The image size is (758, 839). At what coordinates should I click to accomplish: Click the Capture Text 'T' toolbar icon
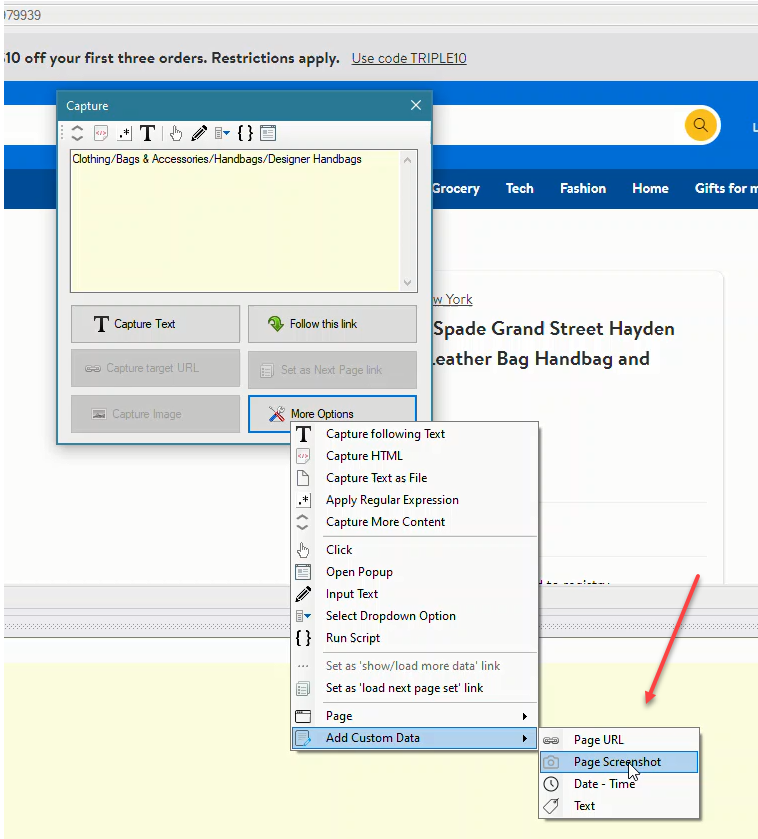[x=147, y=133]
